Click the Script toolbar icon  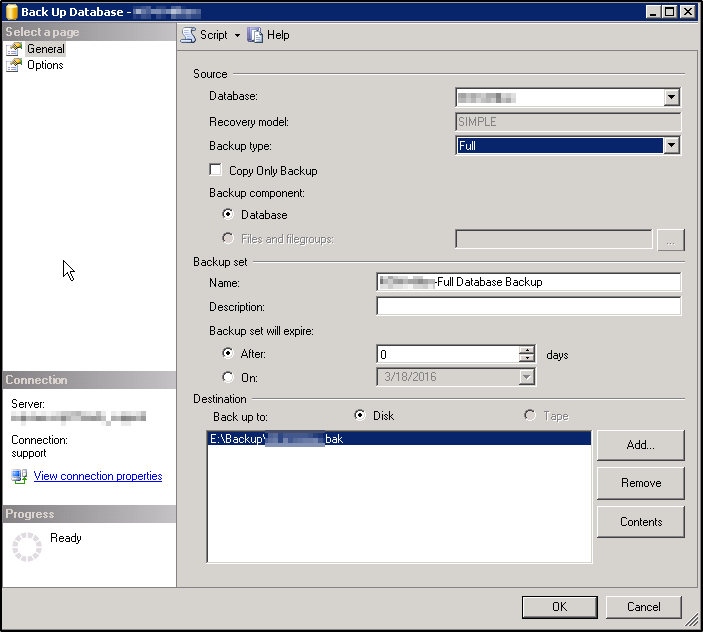tap(189, 35)
